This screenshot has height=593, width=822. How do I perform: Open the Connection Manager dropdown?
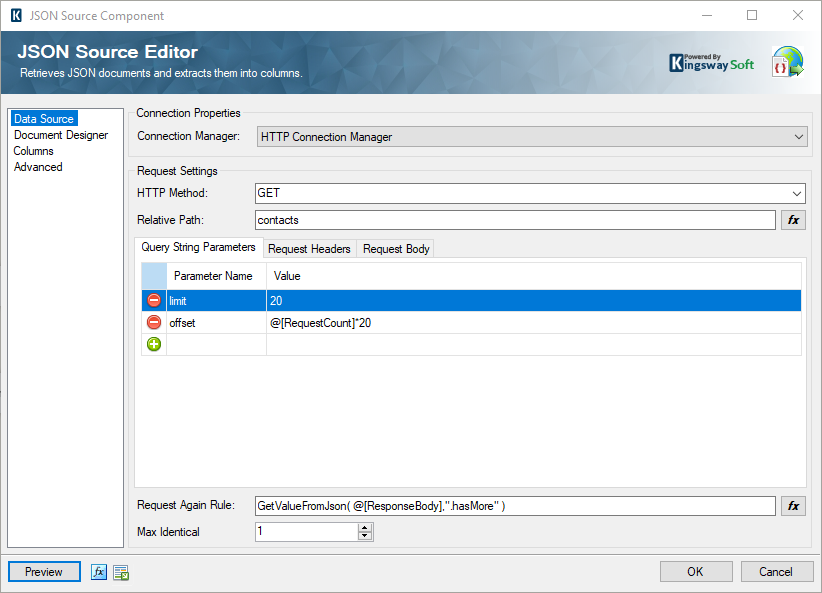pos(798,136)
